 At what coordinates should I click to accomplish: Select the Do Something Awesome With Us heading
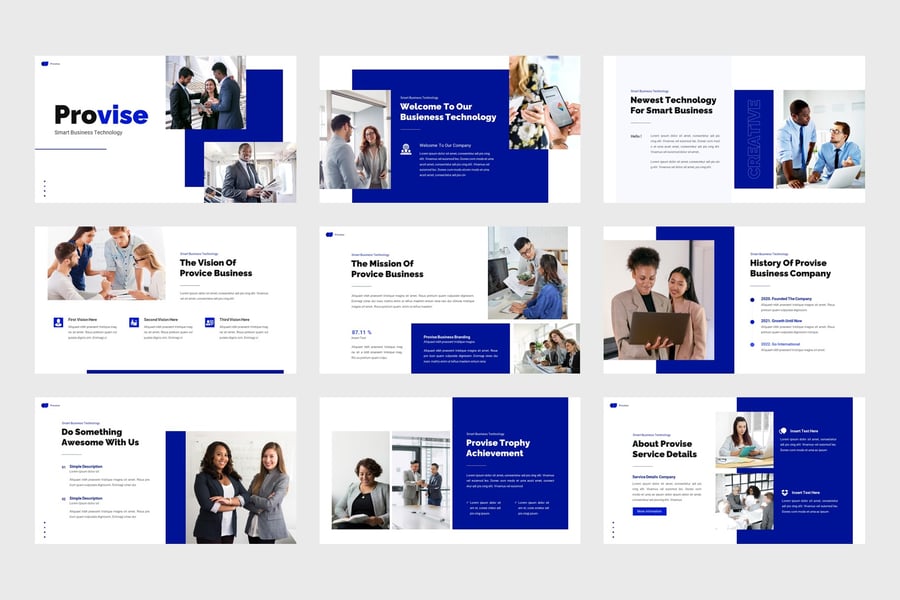pyautogui.click(x=100, y=437)
